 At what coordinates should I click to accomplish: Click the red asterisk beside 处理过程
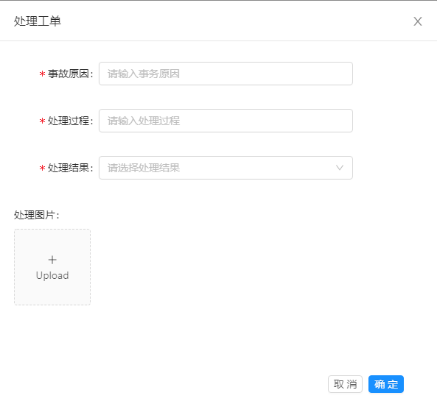click(x=42, y=121)
